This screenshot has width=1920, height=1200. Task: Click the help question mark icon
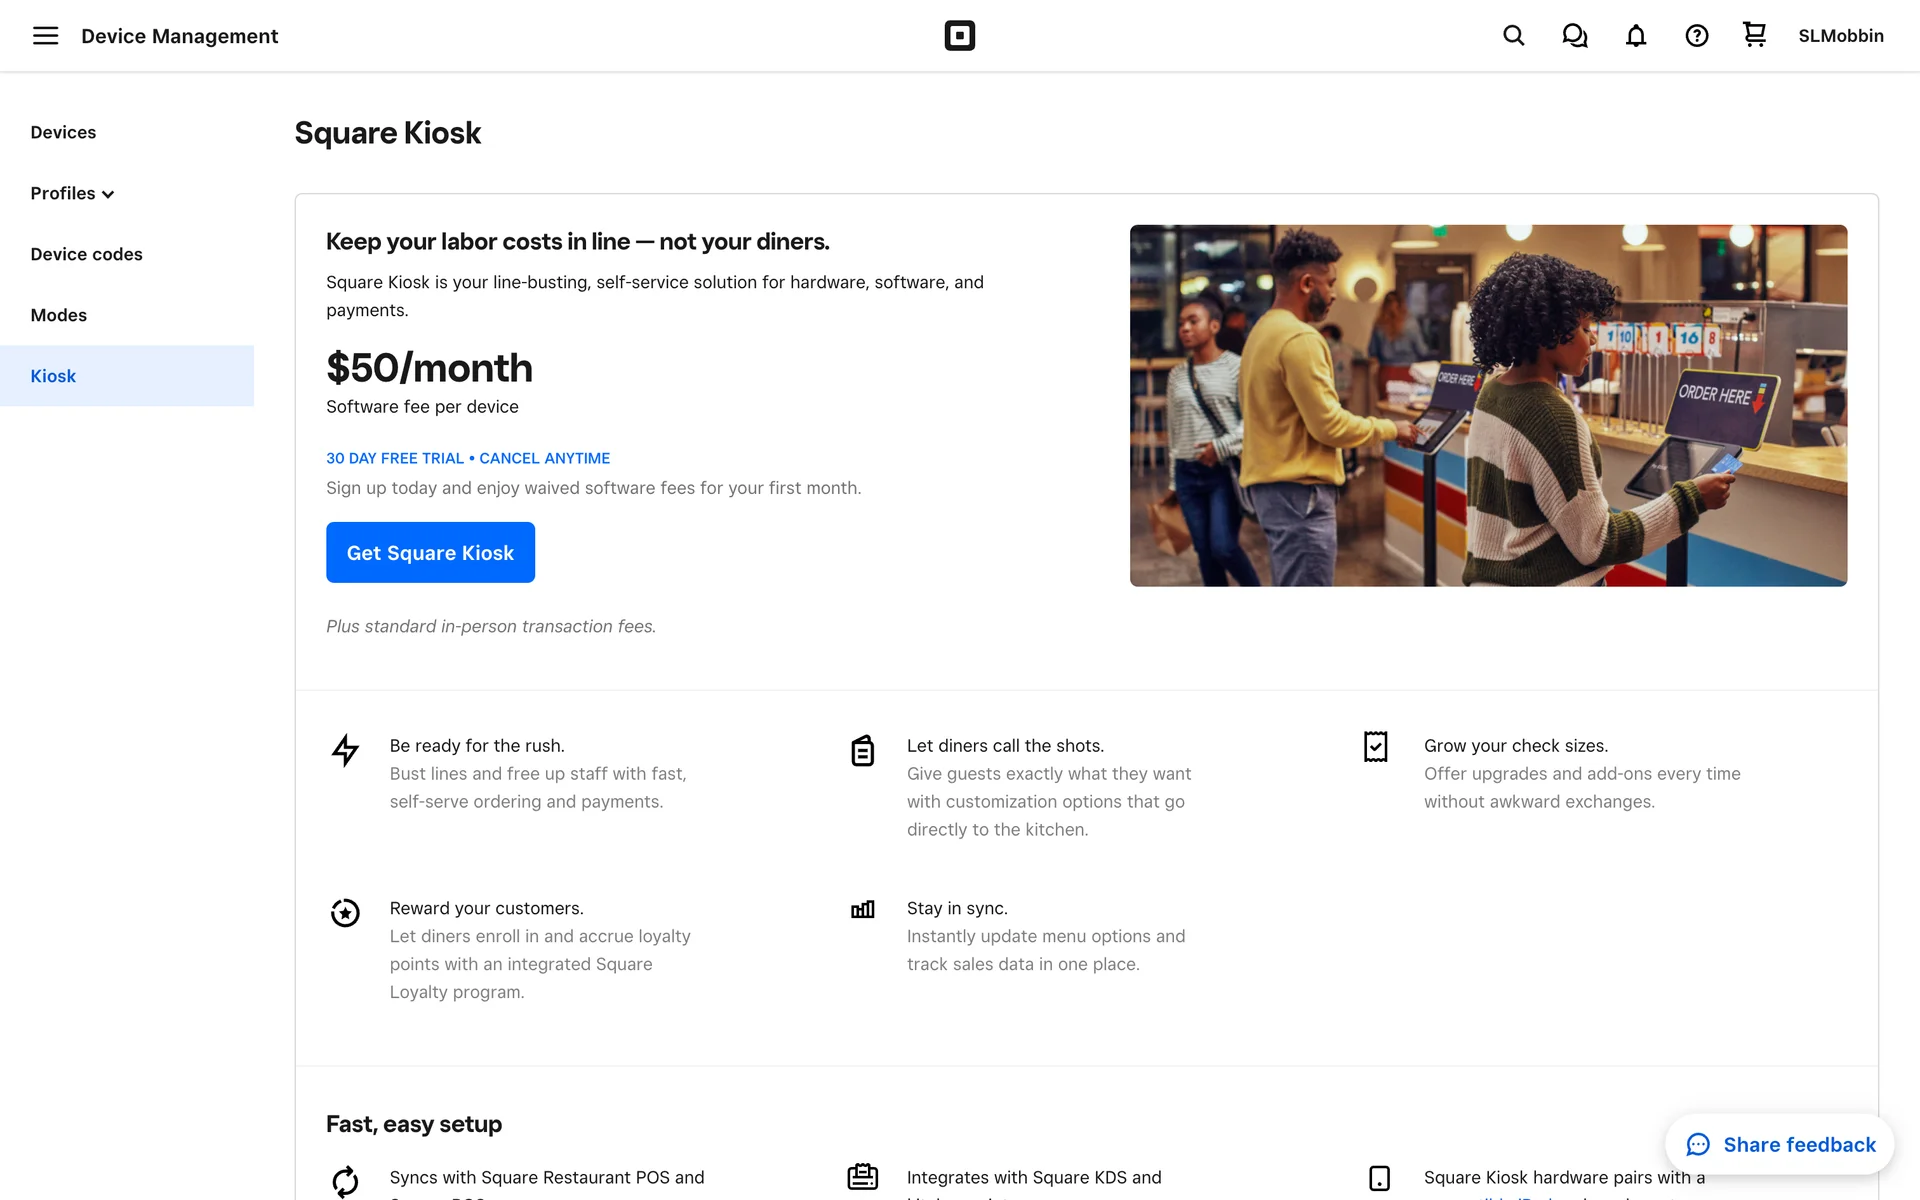coord(1696,36)
